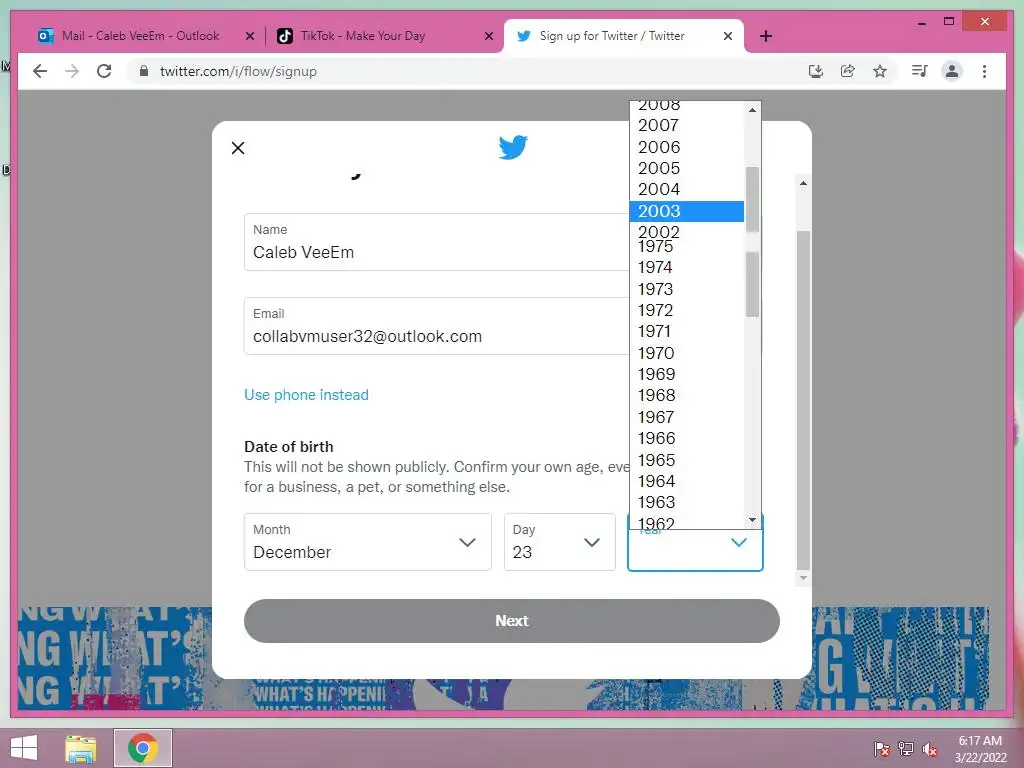This screenshot has height=768, width=1024.
Task: Open the Month dropdown showing December
Action: click(x=368, y=542)
